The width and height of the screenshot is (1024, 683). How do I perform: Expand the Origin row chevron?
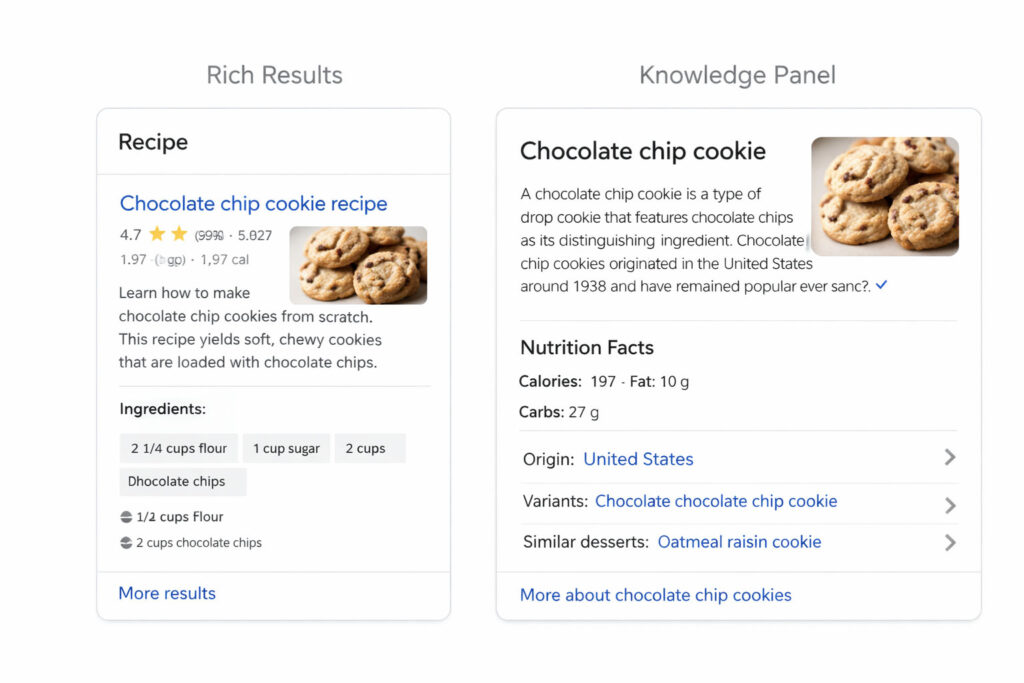[x=950, y=457]
